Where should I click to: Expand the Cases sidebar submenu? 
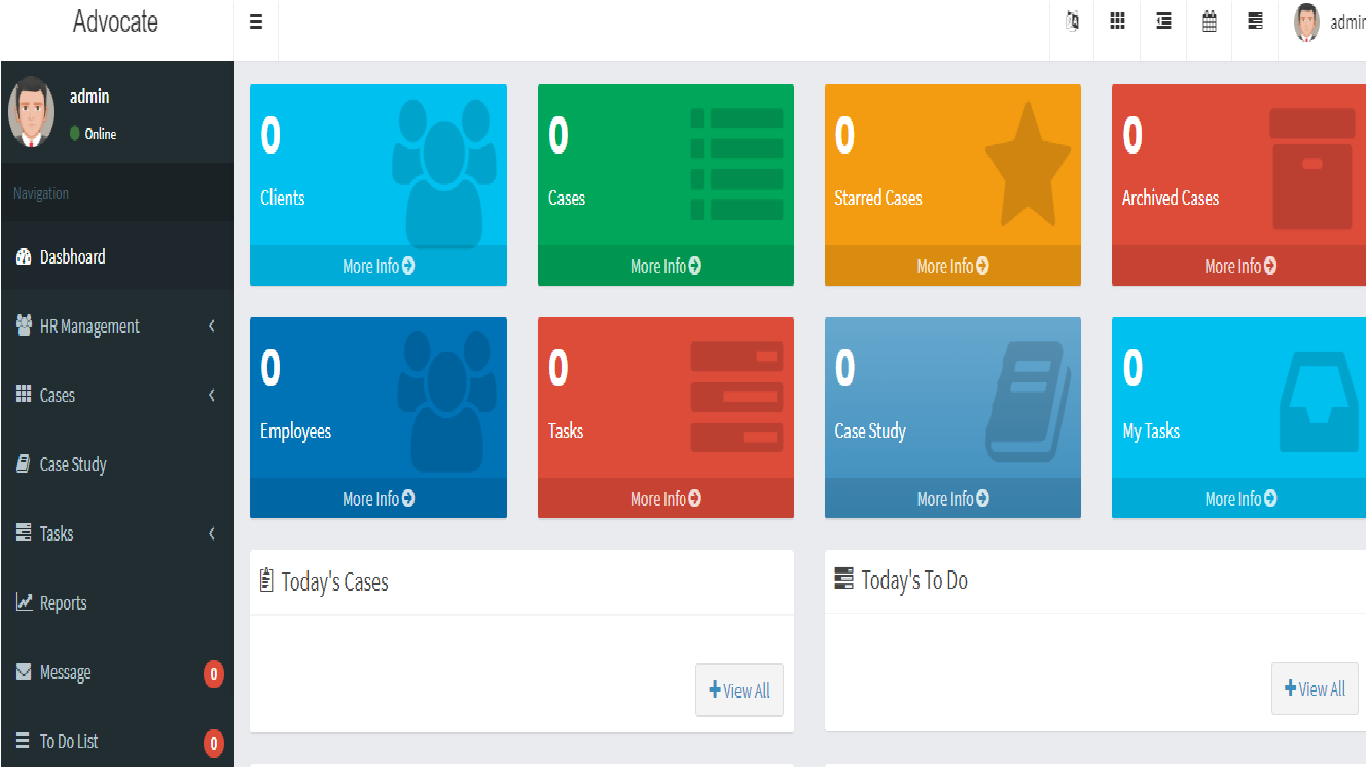116,395
